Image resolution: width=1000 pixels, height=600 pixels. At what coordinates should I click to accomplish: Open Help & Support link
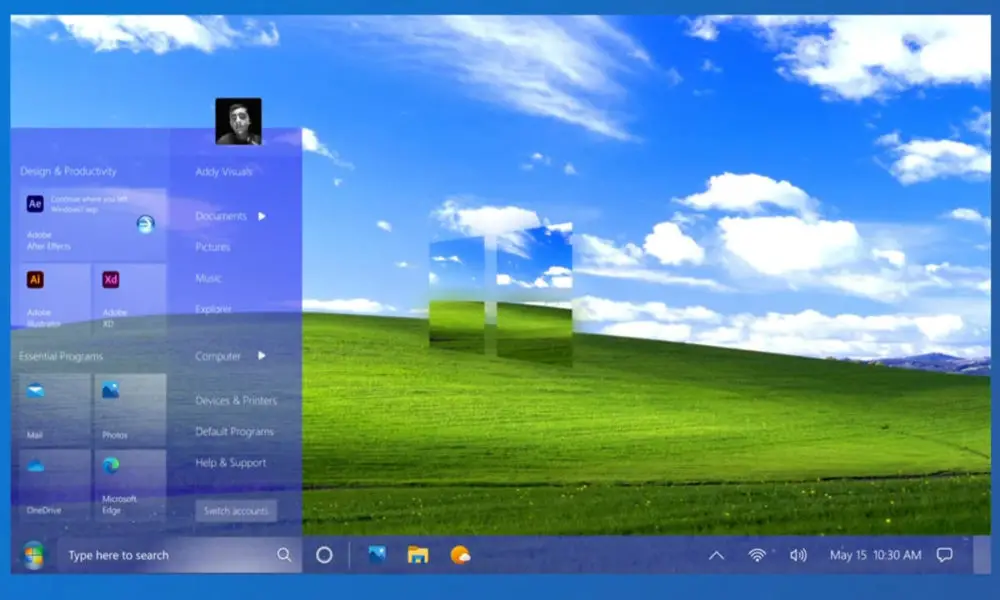pyautogui.click(x=231, y=463)
